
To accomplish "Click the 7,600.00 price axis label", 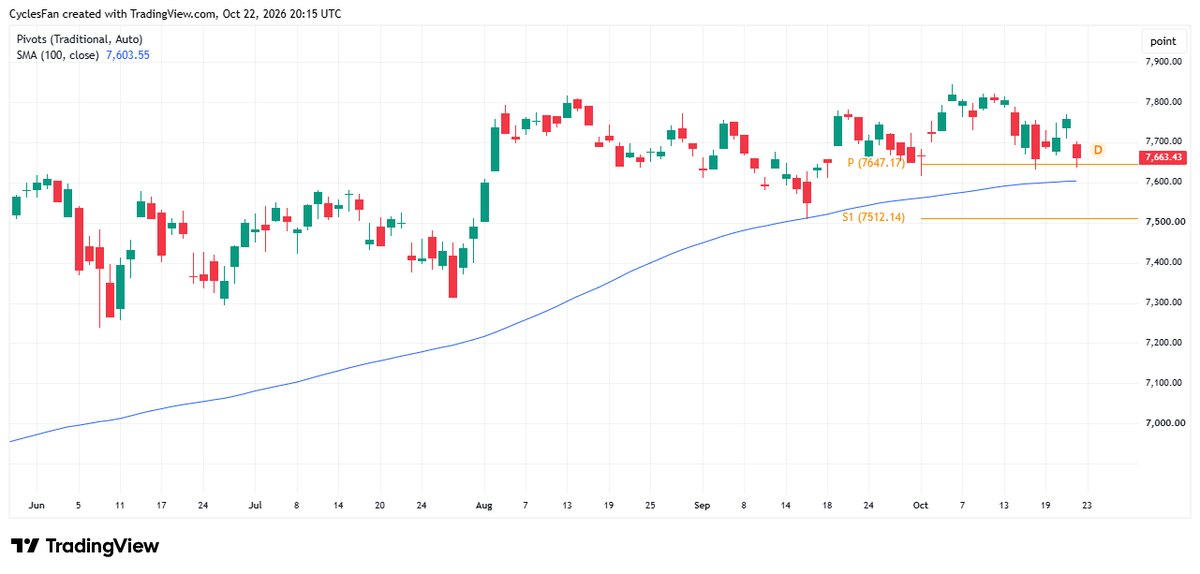I will coord(1164,182).
